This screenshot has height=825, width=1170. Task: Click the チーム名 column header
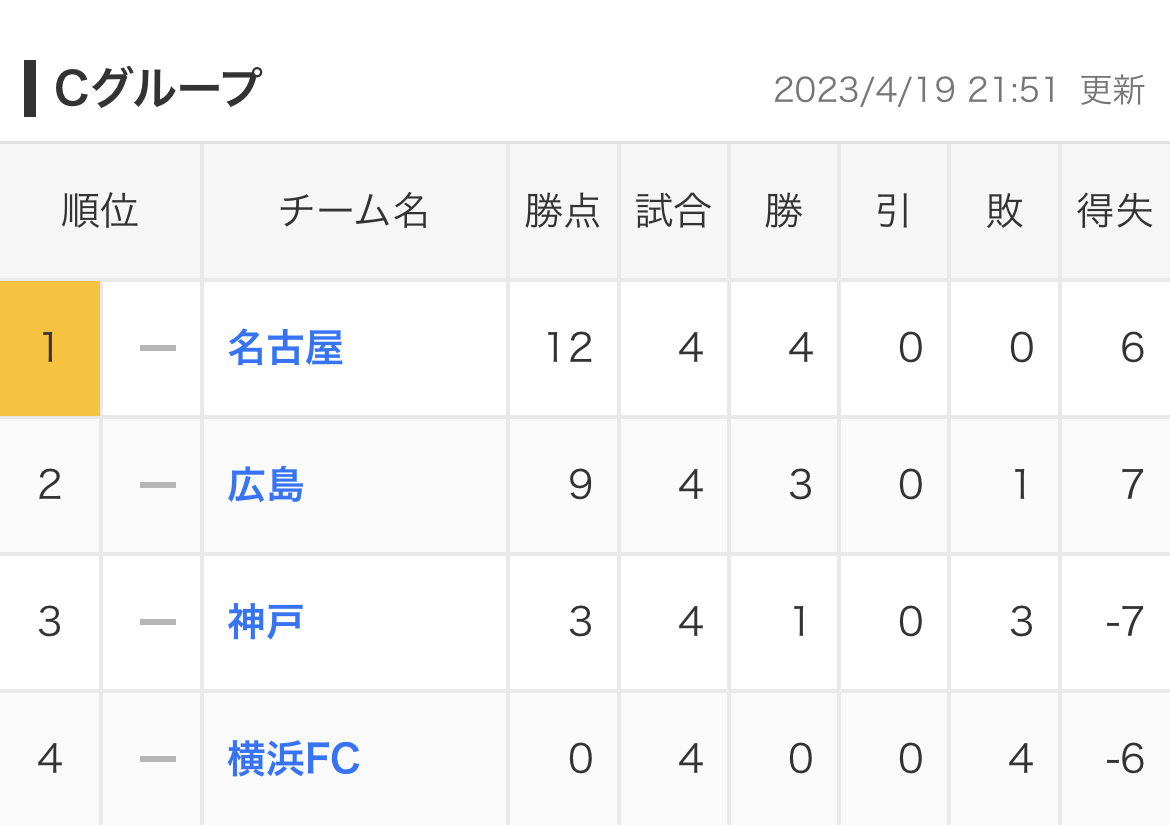click(x=354, y=211)
